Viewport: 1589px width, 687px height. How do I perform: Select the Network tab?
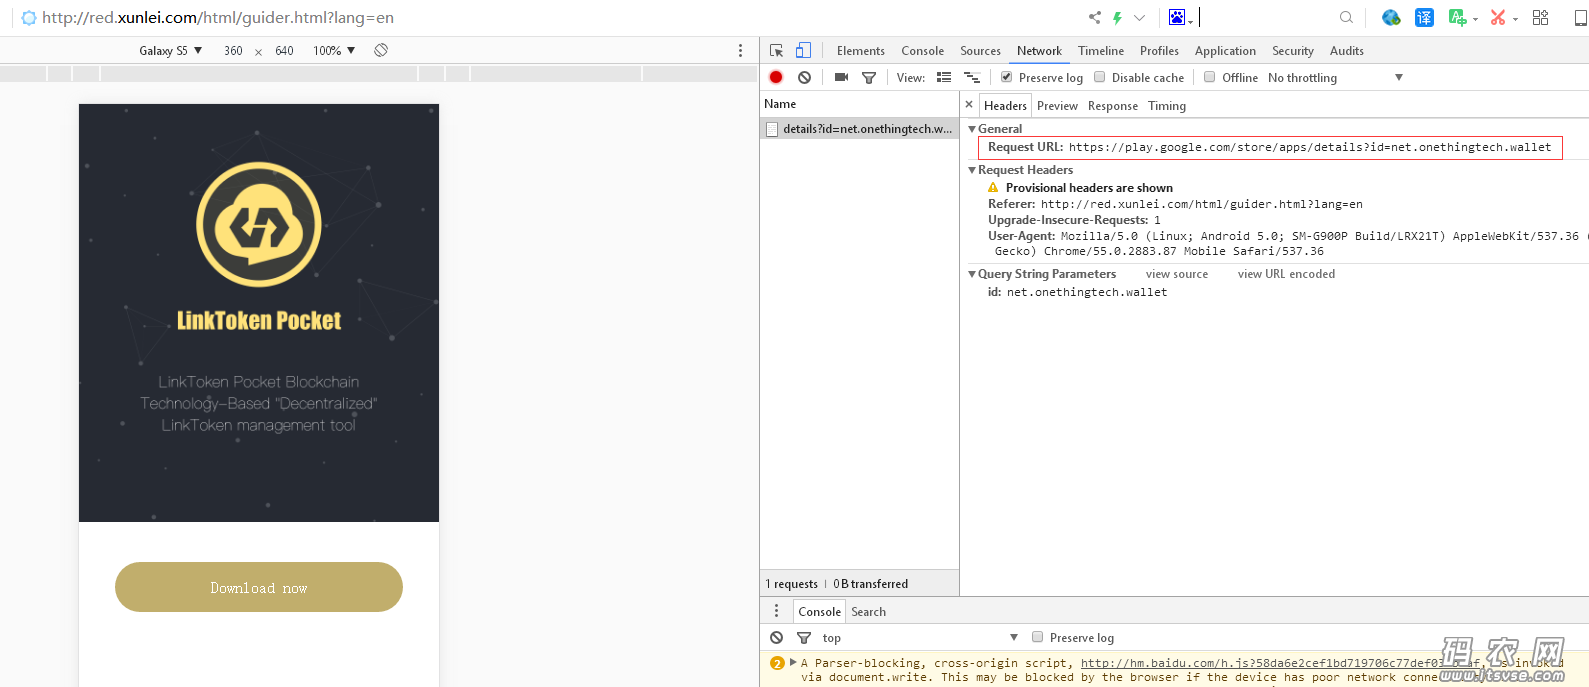point(1039,50)
